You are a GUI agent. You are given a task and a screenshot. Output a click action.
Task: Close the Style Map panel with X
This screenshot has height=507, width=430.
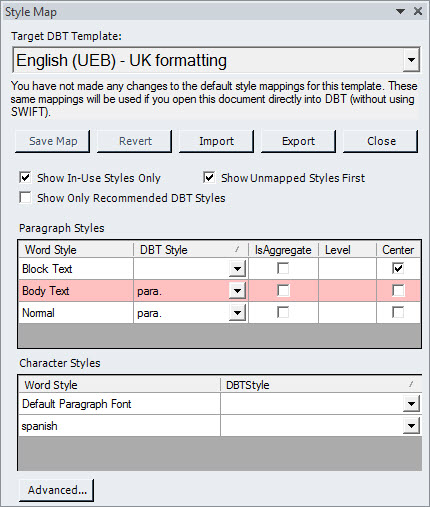coord(418,11)
